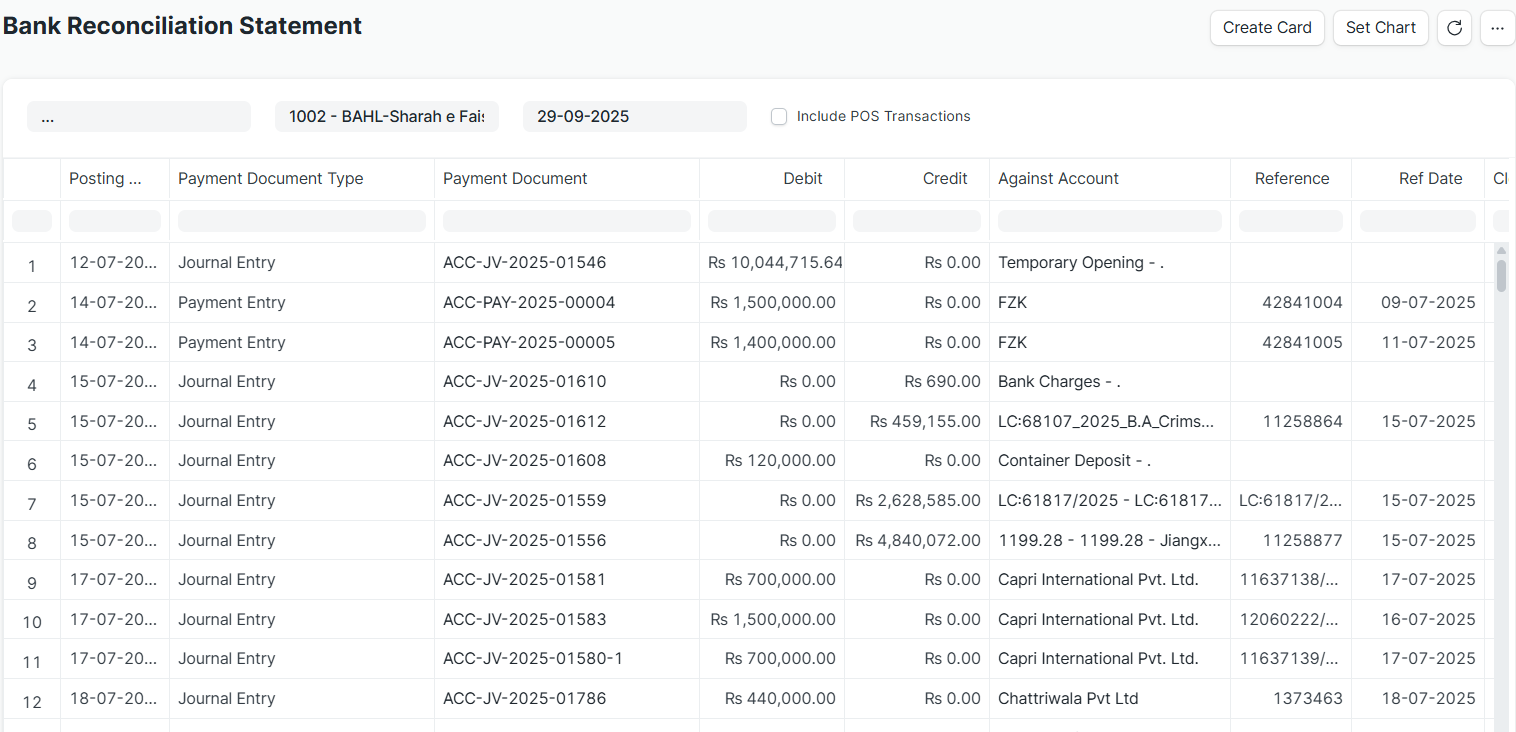
Task: Click row number 12 cell
Action: [x=32, y=701]
